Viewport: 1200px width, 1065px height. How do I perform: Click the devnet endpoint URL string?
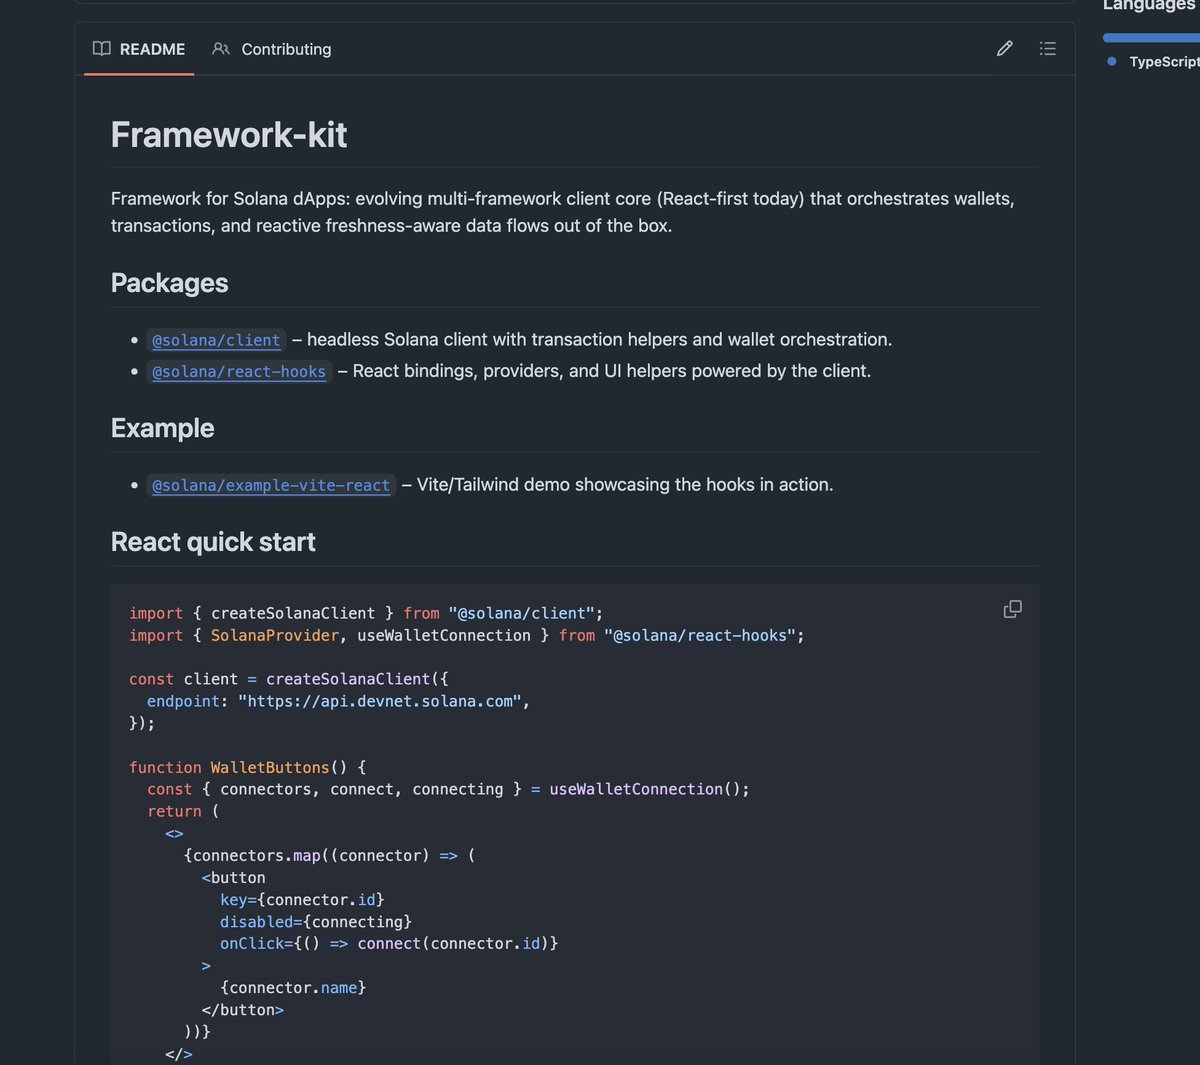point(380,701)
